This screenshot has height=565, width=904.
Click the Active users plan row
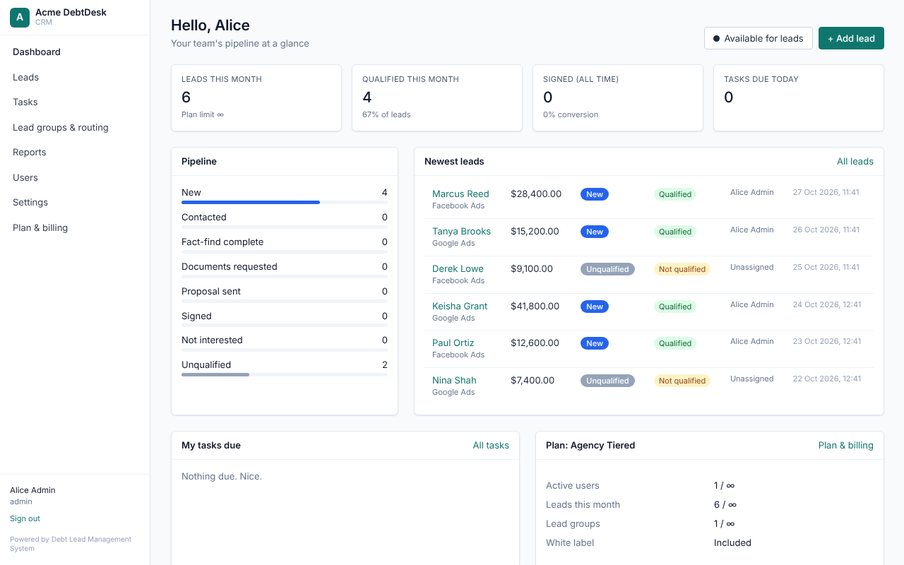click(709, 485)
